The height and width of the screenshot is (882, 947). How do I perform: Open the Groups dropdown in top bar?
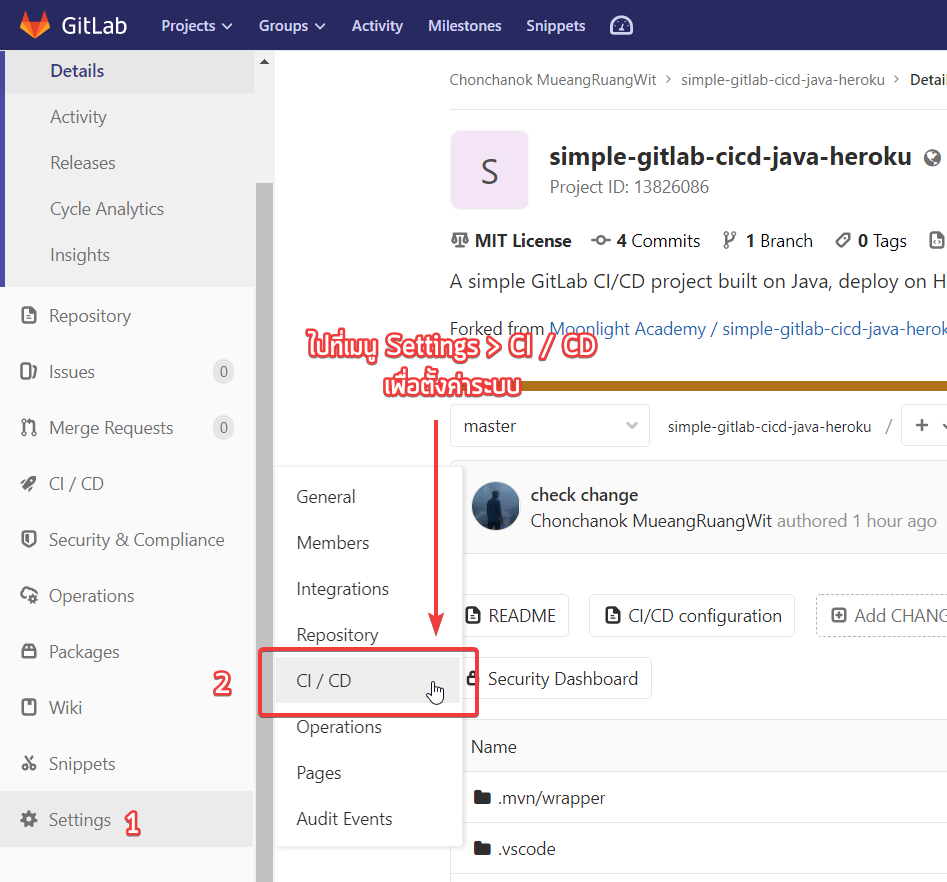292,26
